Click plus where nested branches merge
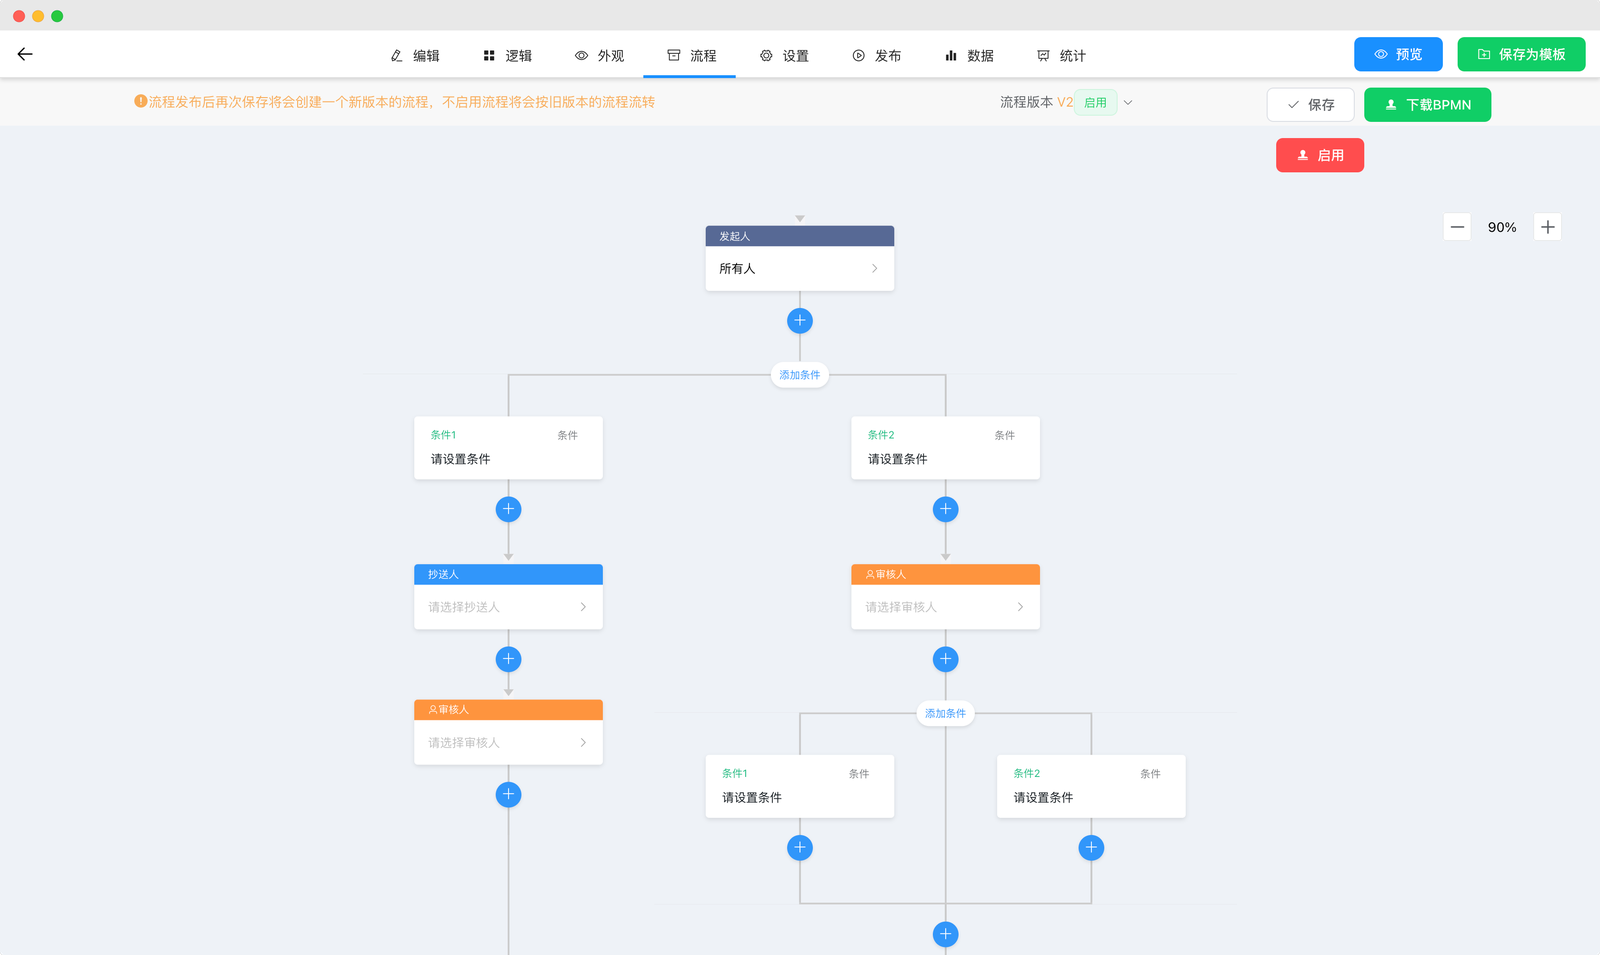This screenshot has width=1600, height=955. click(945, 934)
